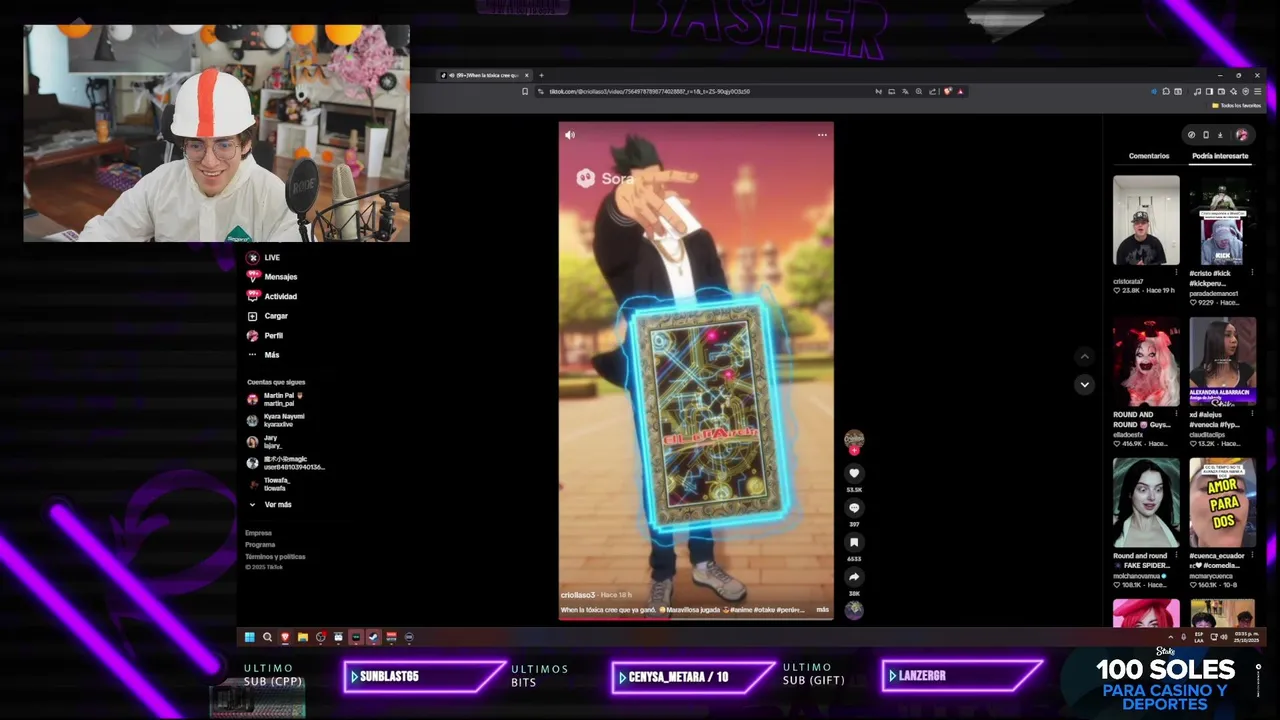This screenshot has width=1280, height=720.
Task: Open the Empresa footer link
Action: (x=258, y=533)
